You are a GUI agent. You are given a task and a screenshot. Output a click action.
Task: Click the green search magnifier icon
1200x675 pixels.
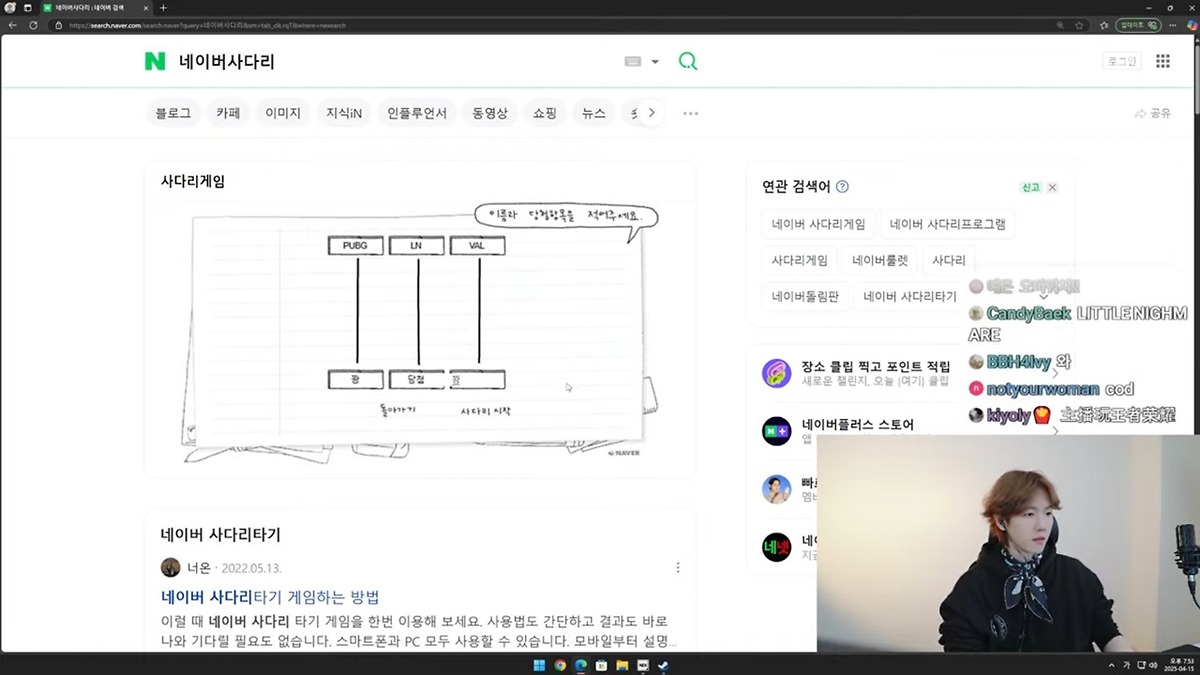688,62
